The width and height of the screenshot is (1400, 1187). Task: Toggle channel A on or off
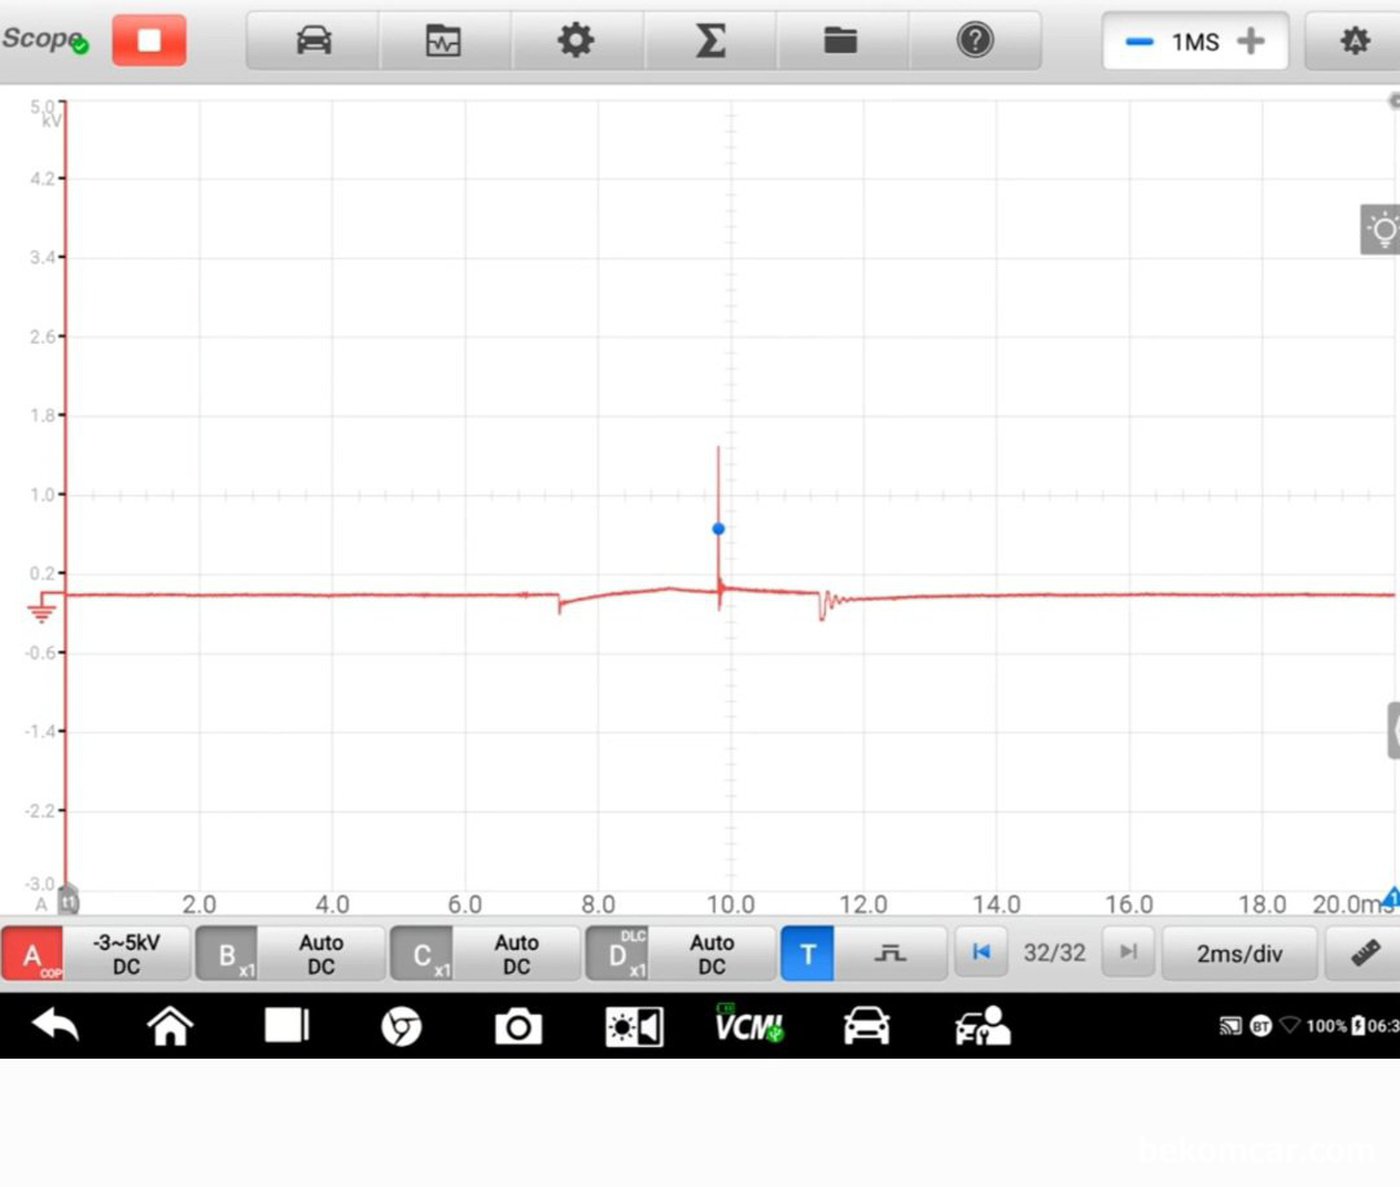(32, 954)
